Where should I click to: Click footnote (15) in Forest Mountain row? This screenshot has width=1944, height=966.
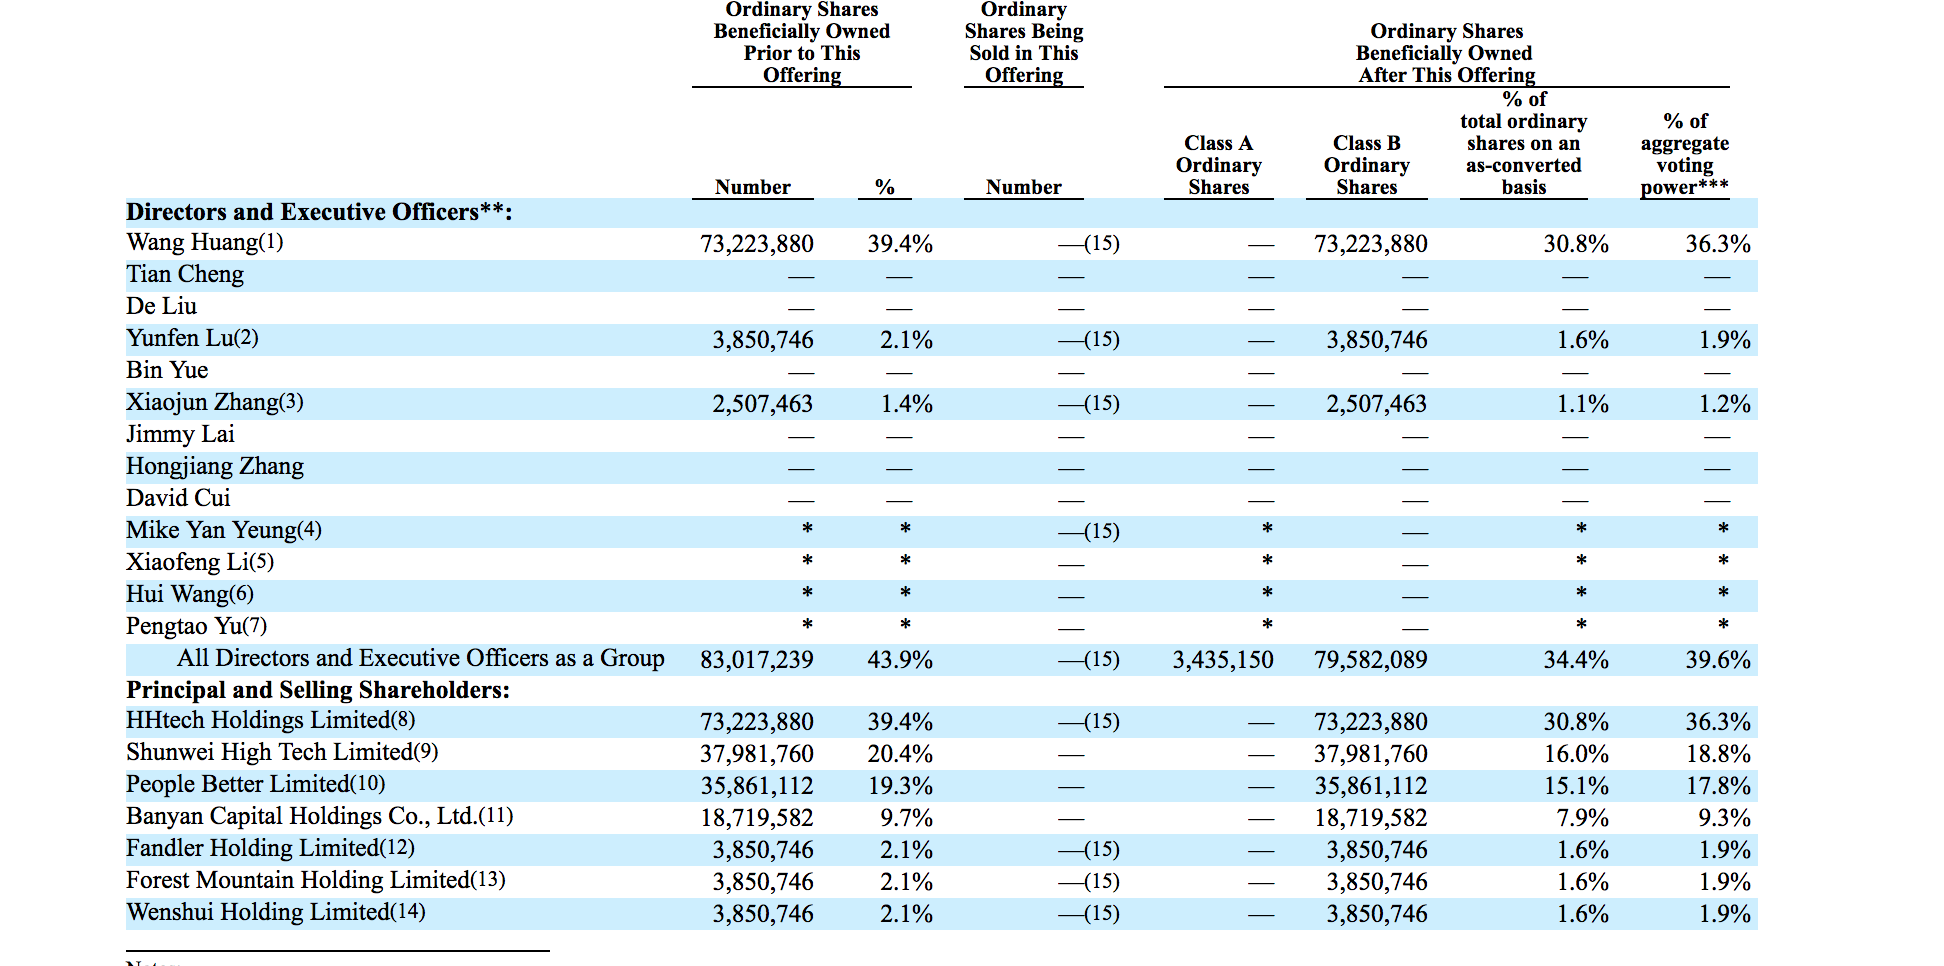pos(1102,881)
